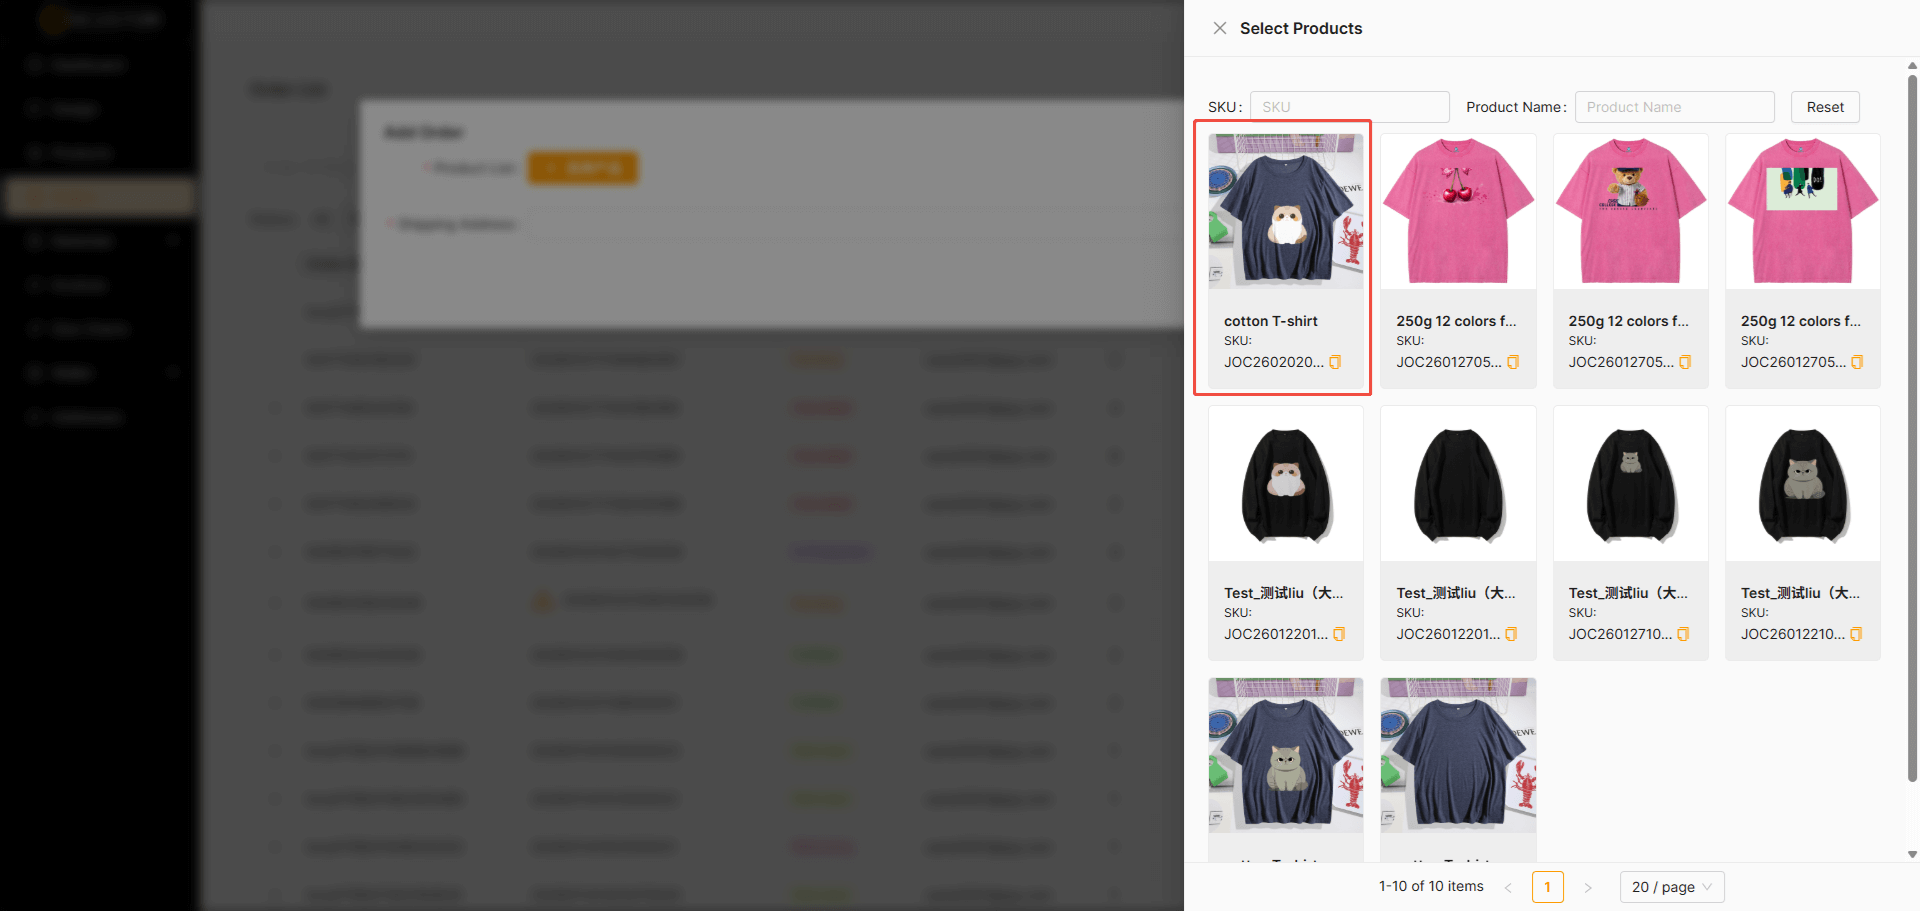Copy SKU of cotton T-shirt product
Screen dimensions: 1920x911
[1335, 362]
